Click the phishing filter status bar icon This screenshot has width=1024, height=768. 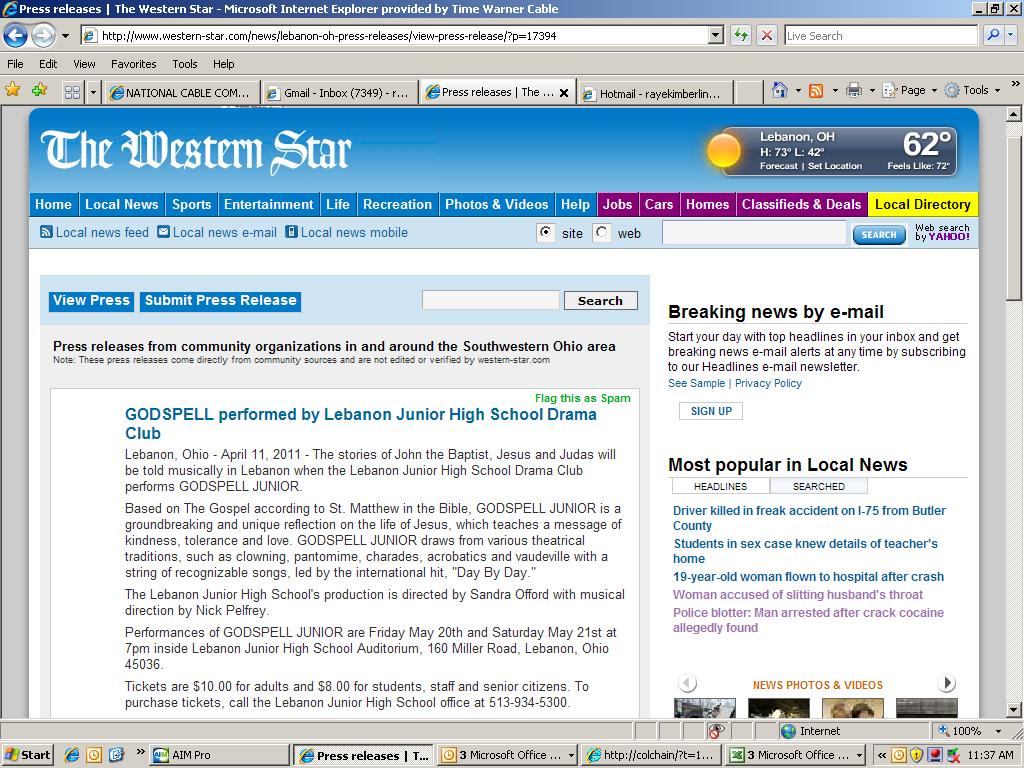coord(716,731)
